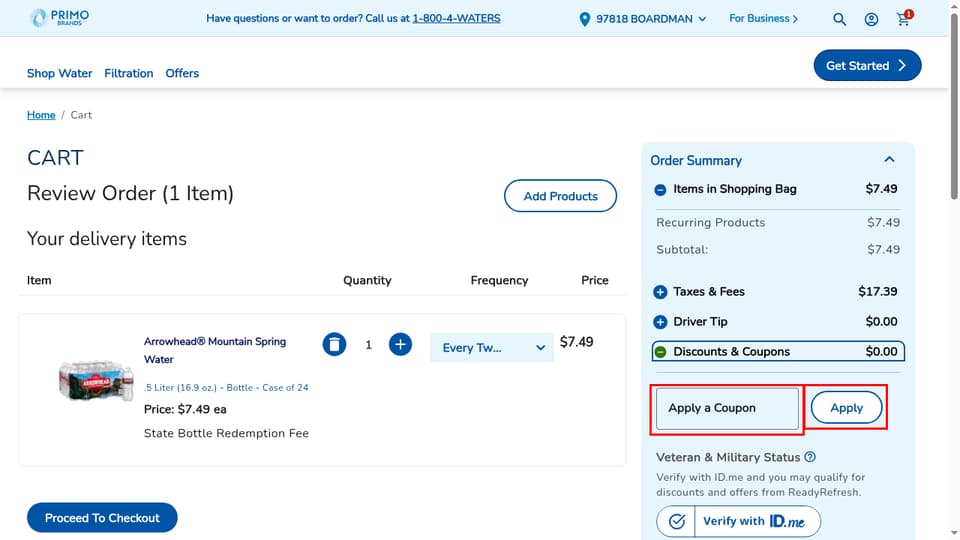960x540 pixels.
Task: Click the 1-800-4-WATERS phone link
Action: [x=456, y=18]
